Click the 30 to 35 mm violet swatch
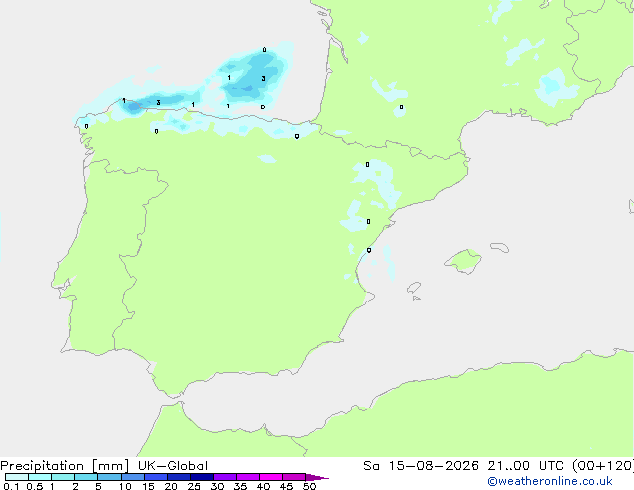The width and height of the screenshot is (634, 490). [224, 477]
